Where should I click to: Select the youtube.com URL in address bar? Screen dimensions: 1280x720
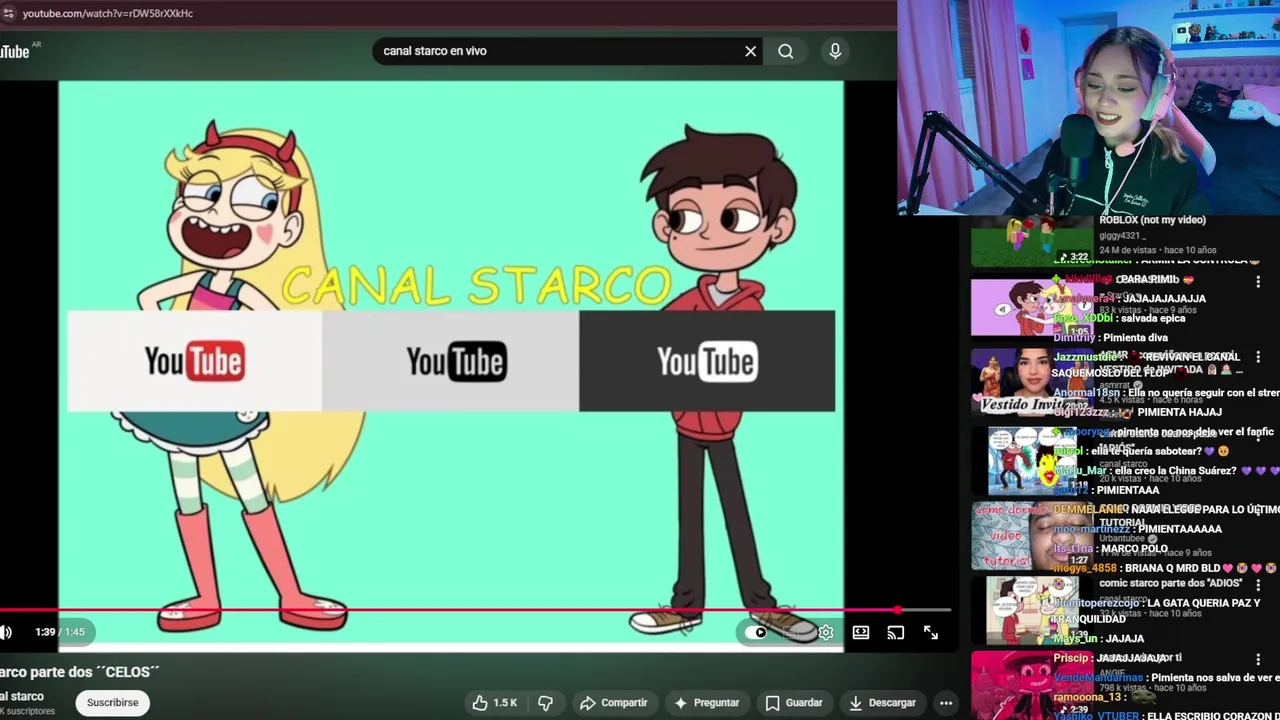(x=108, y=13)
